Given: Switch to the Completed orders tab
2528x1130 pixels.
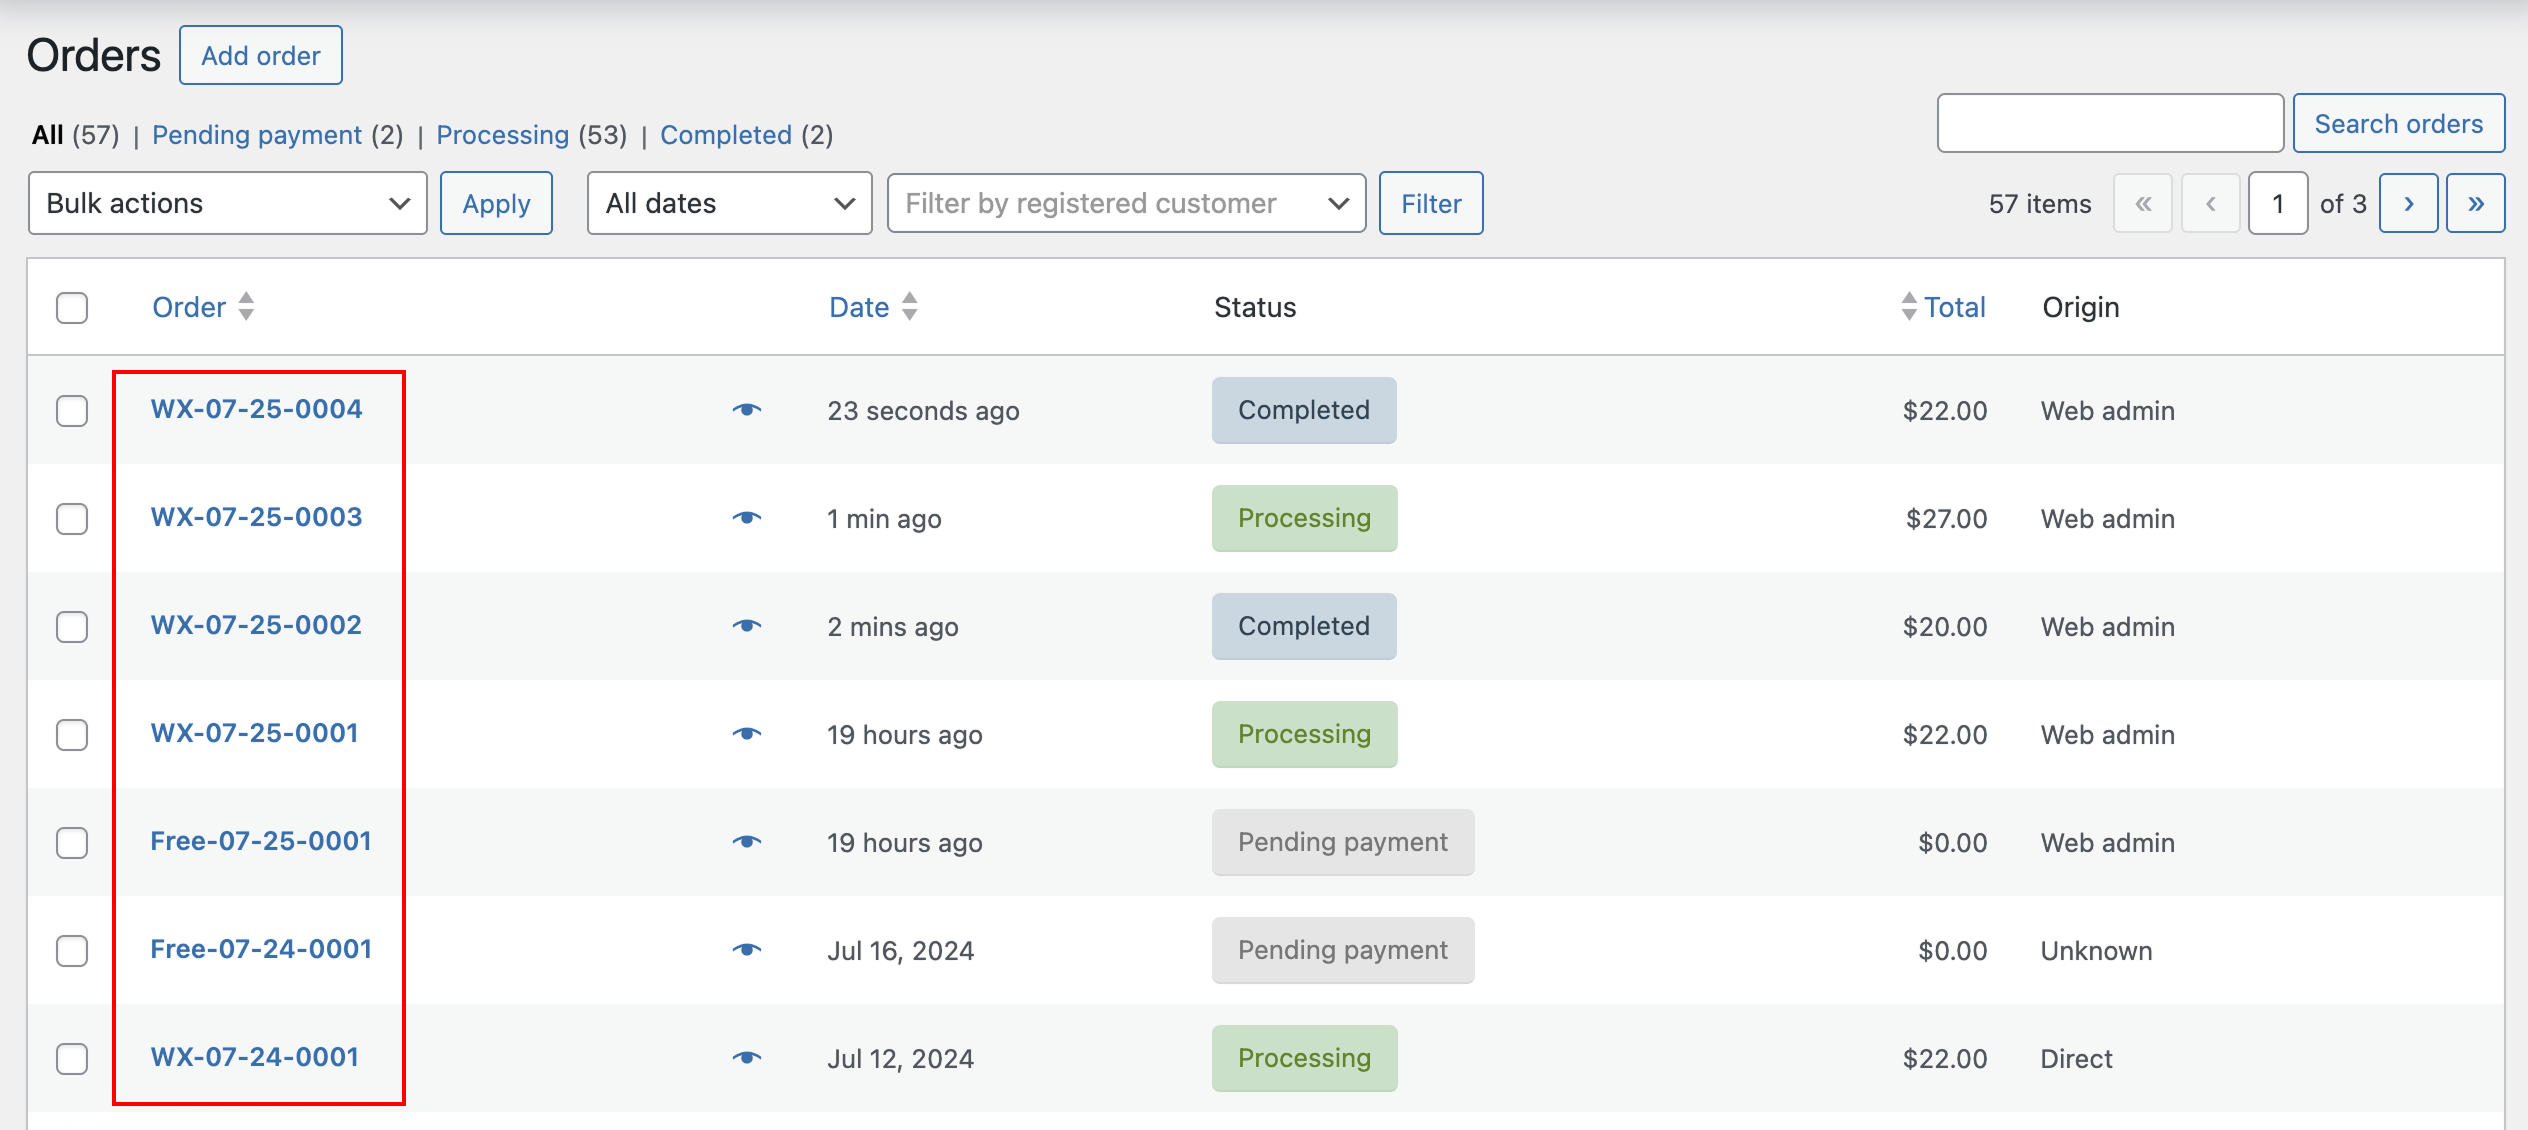Looking at the screenshot, I should click(726, 134).
